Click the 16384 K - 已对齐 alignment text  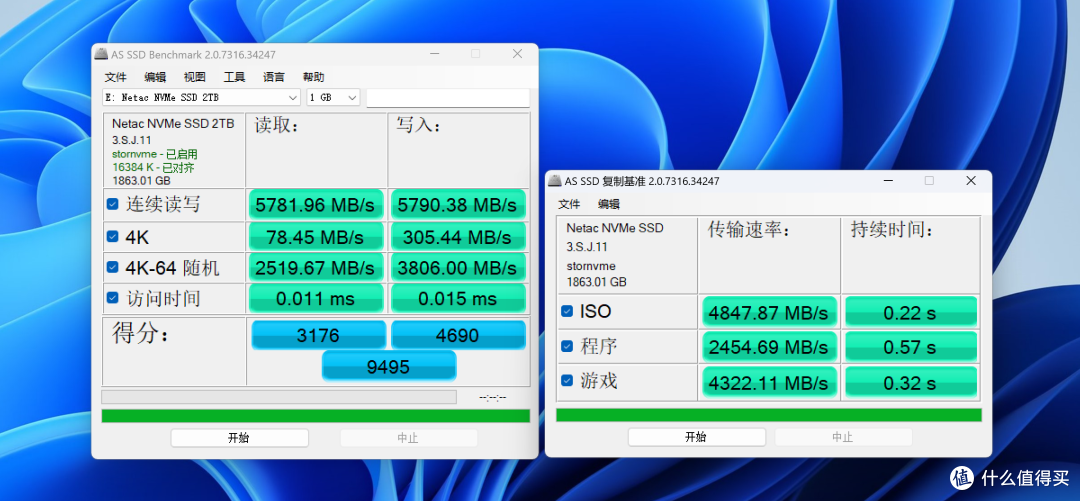click(x=152, y=167)
